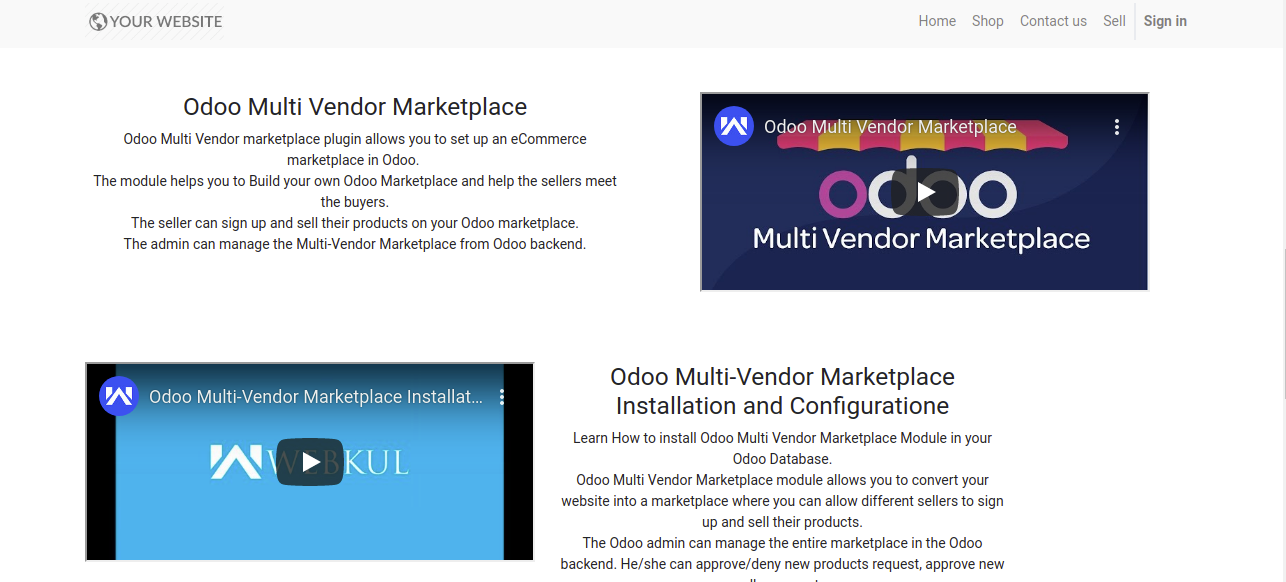Open the Webkul channel avatar on installation video
This screenshot has width=1286, height=582.
(x=119, y=396)
